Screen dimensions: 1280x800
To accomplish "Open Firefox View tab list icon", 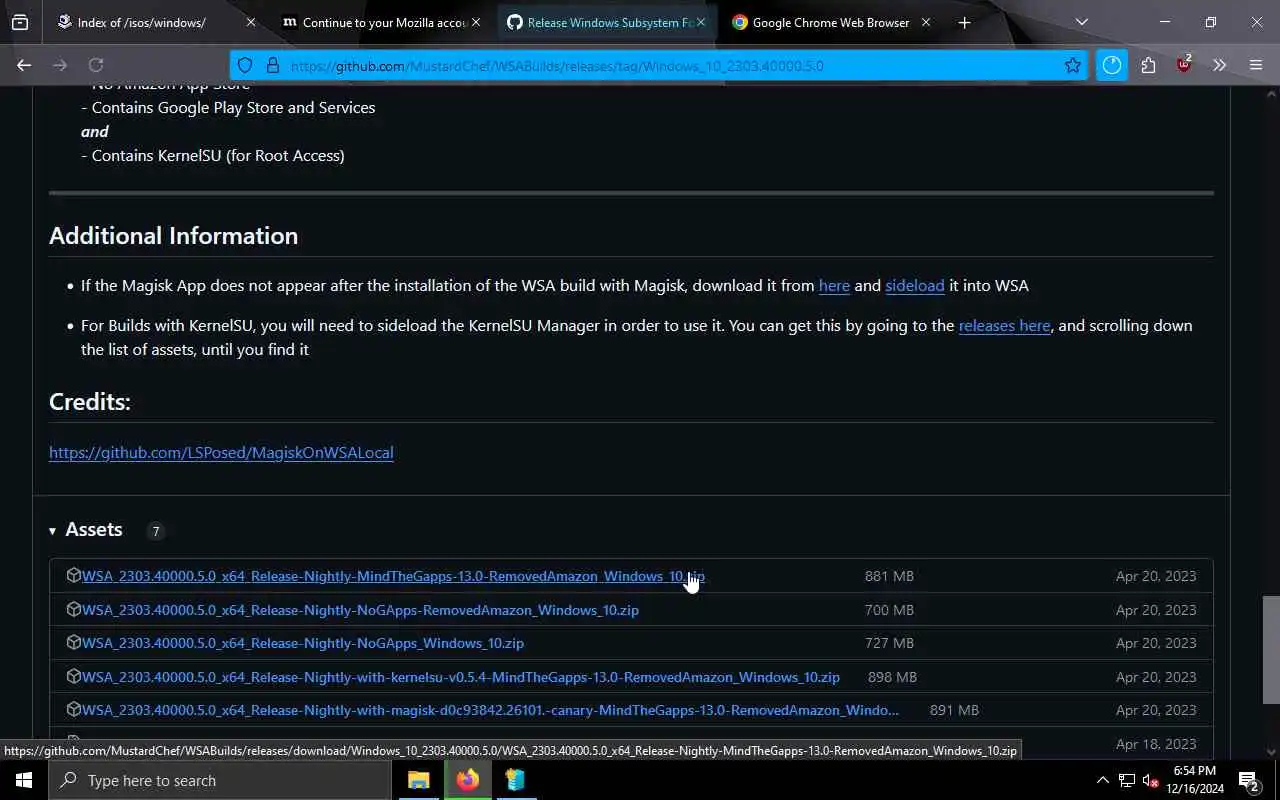I will 20,22.
